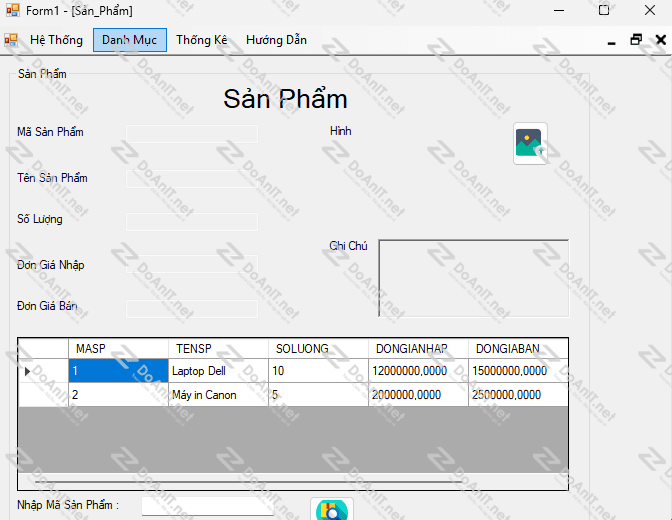
Task: Select MASP cell with value 1
Action: coord(118,371)
